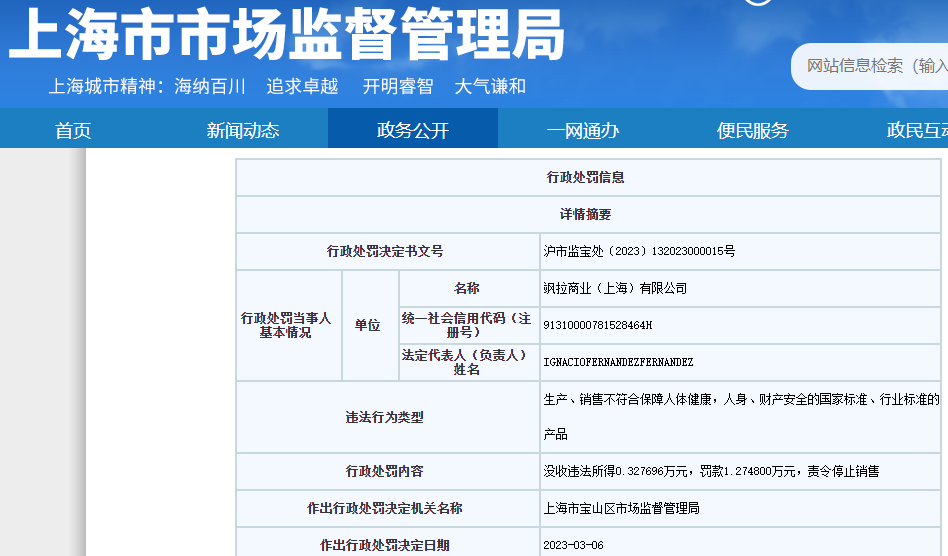The width and height of the screenshot is (948, 556).
Task: Select the 政务公开 navigation tab
Action: point(413,129)
